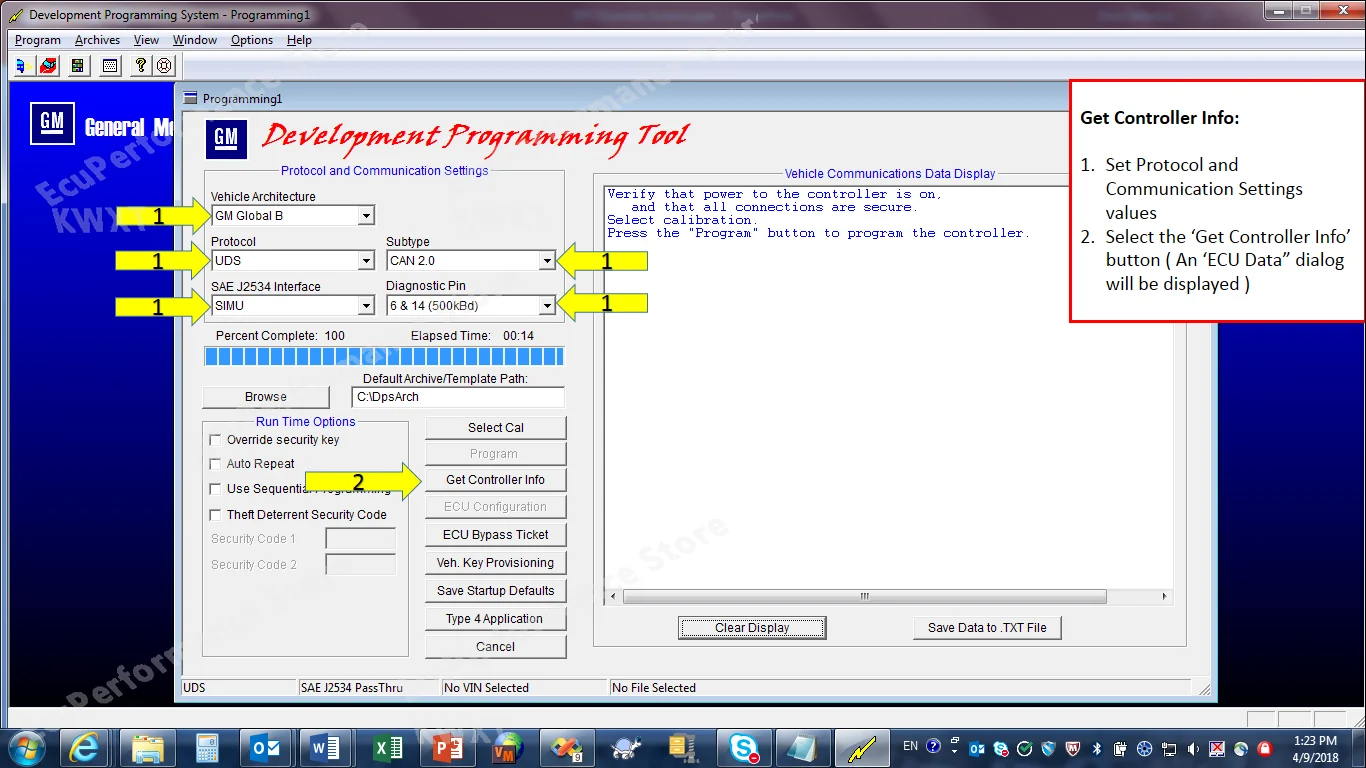
Task: Click the Get Controller Info button
Action: point(496,480)
